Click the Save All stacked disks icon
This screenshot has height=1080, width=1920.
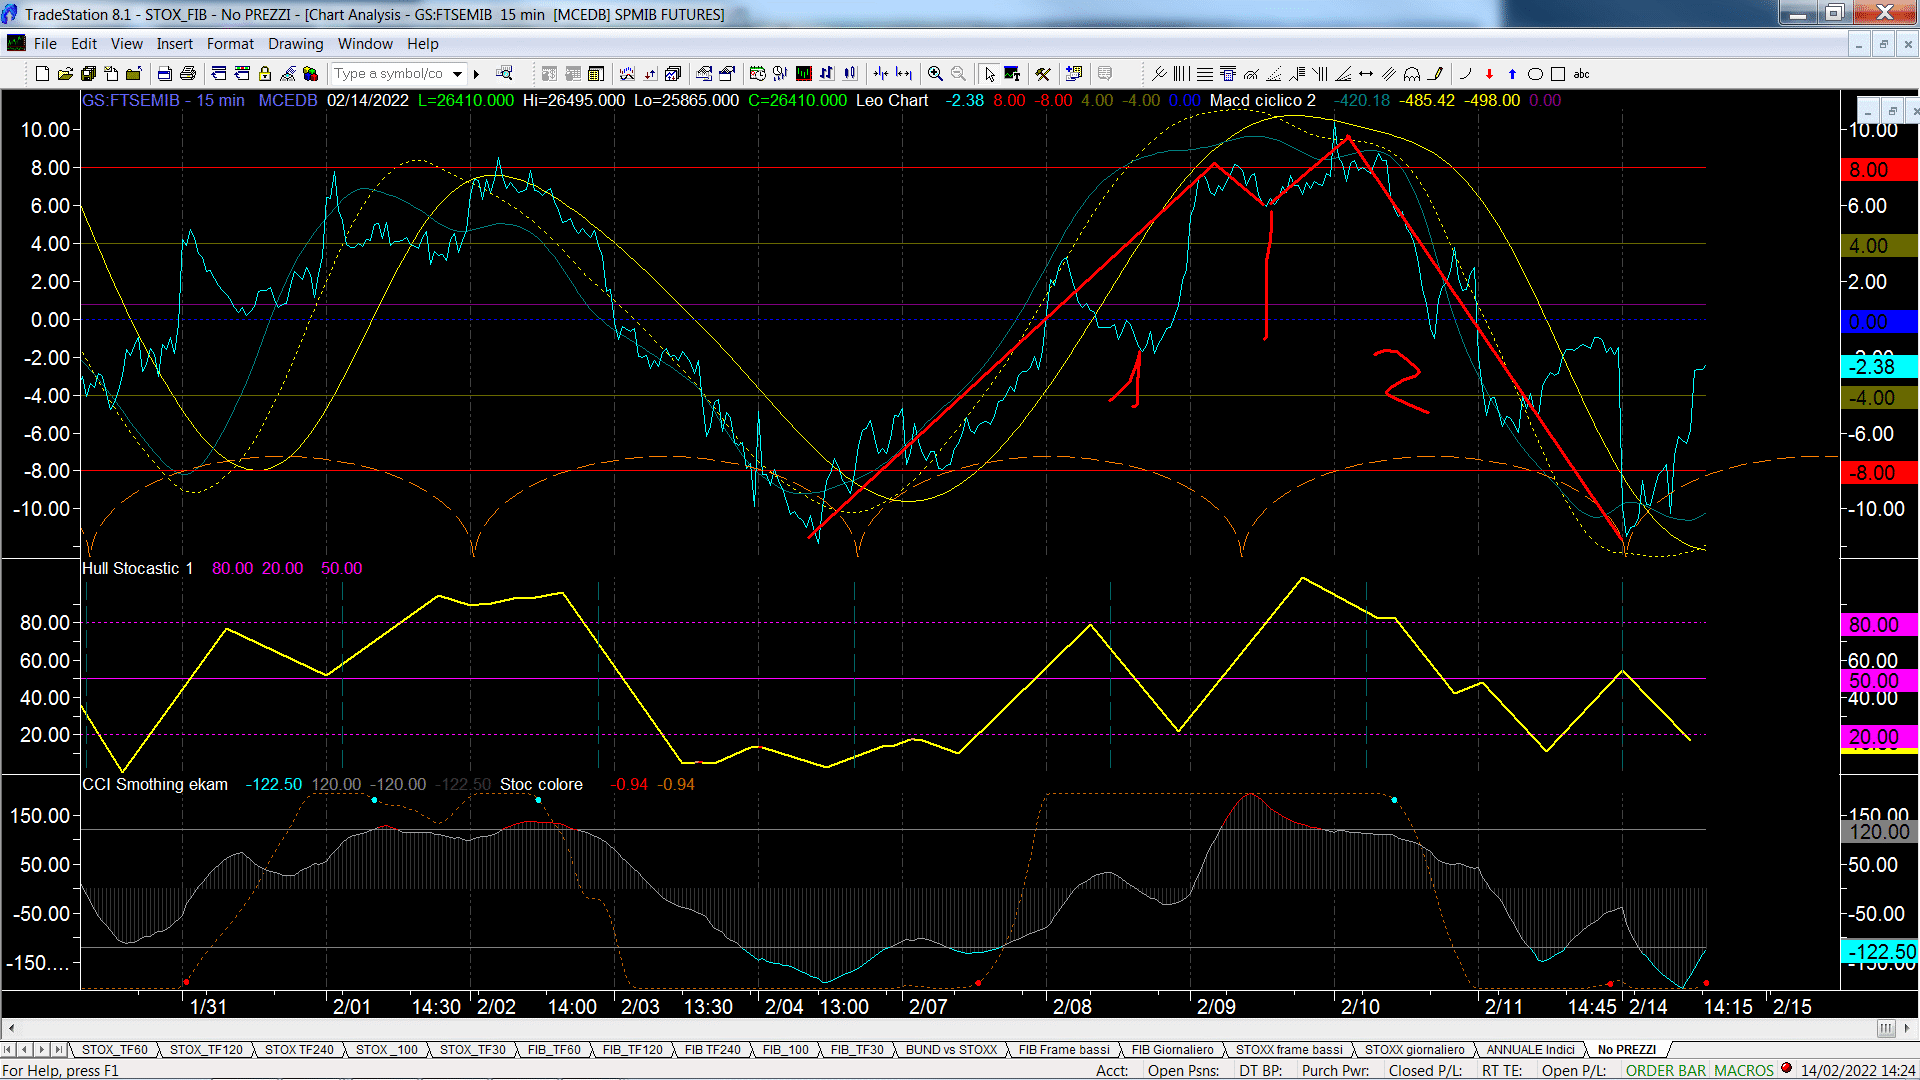point(88,74)
